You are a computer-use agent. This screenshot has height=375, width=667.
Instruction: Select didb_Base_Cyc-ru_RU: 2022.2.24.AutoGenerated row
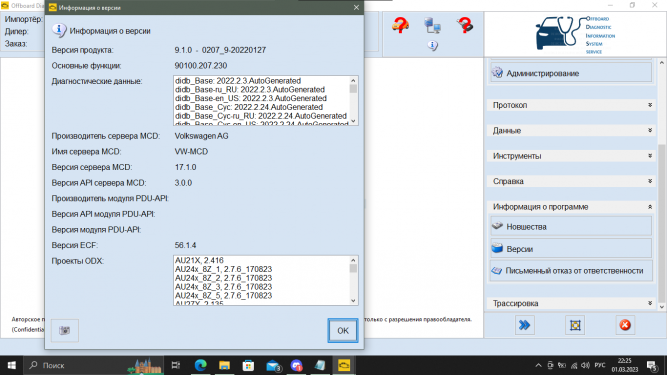[x=261, y=116]
